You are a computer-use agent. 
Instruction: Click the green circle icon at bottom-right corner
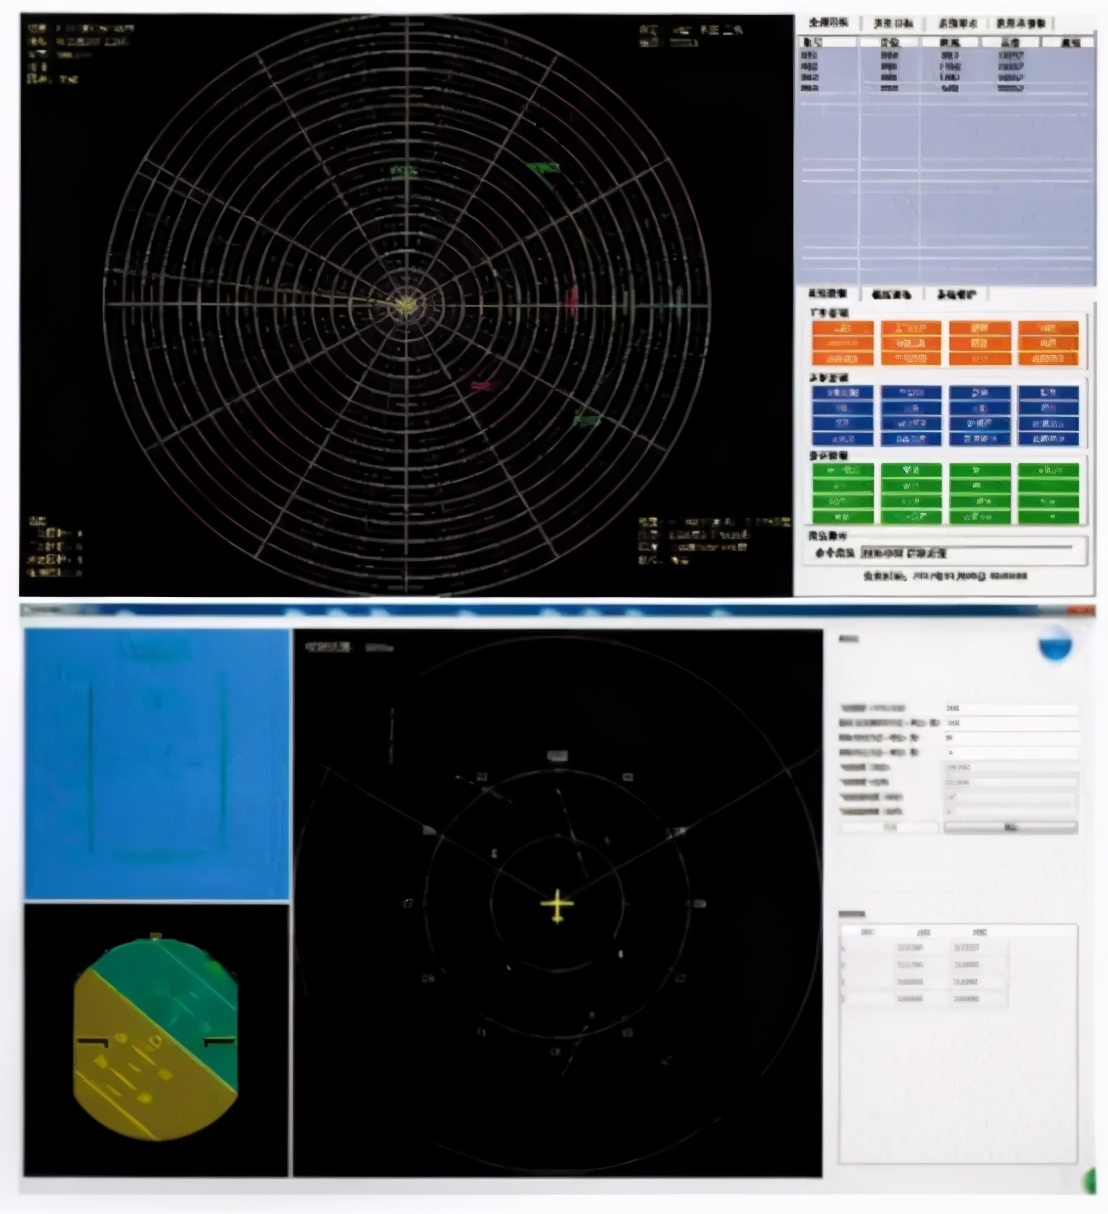(1088, 1182)
